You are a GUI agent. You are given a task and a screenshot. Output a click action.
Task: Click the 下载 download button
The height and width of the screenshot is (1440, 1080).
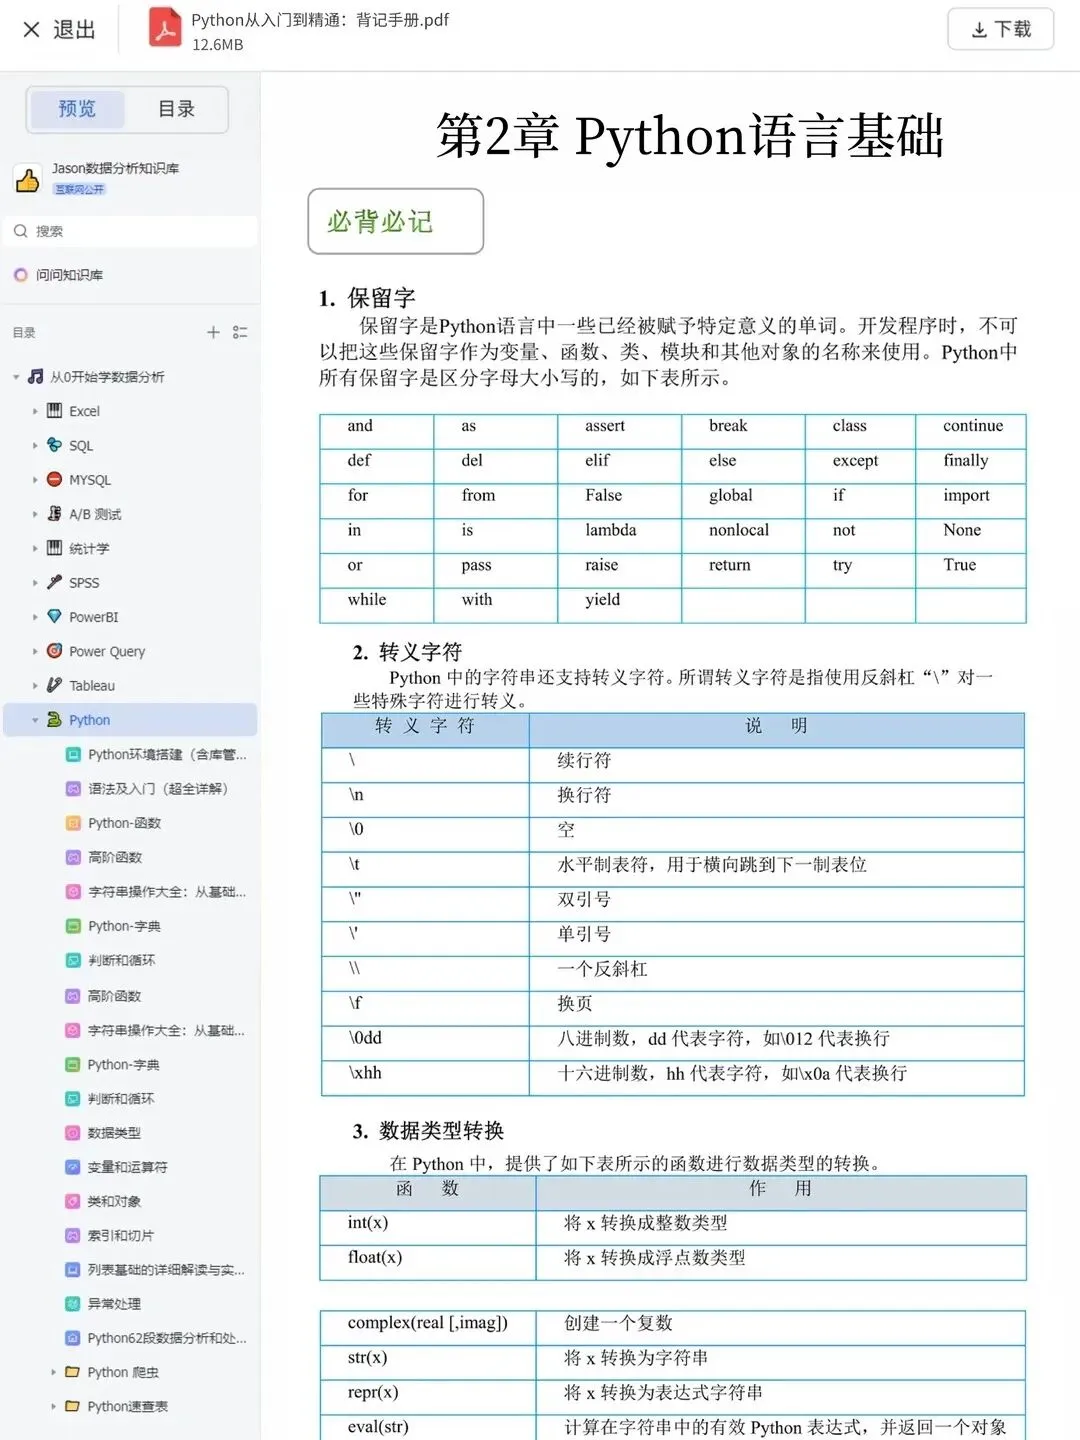[1001, 29]
